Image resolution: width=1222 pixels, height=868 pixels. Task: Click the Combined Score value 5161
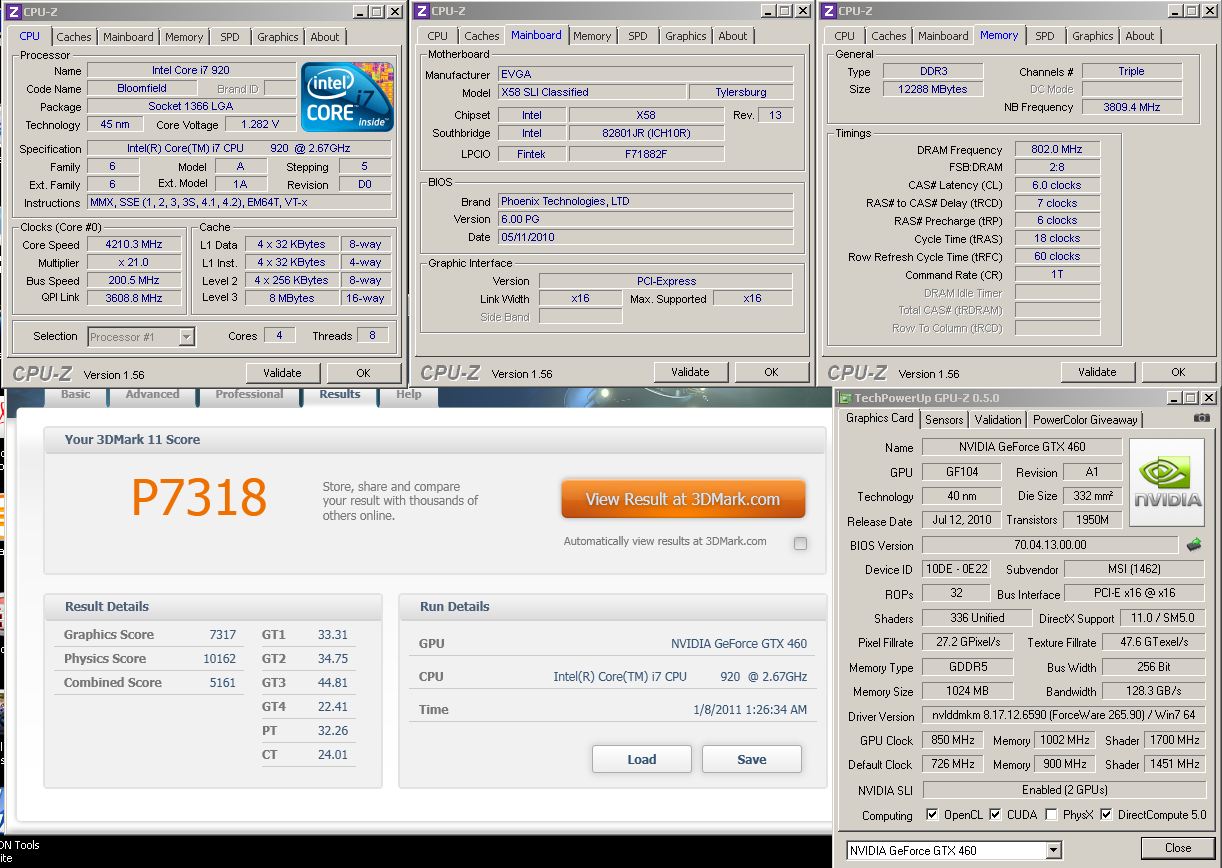click(222, 683)
